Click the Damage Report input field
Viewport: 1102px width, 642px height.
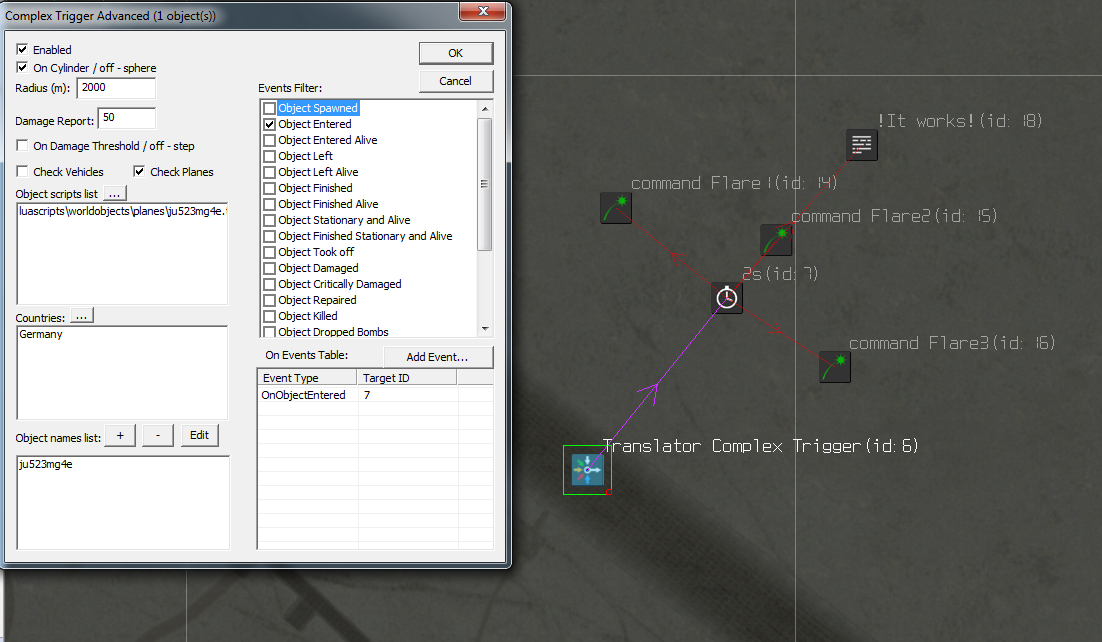point(127,118)
